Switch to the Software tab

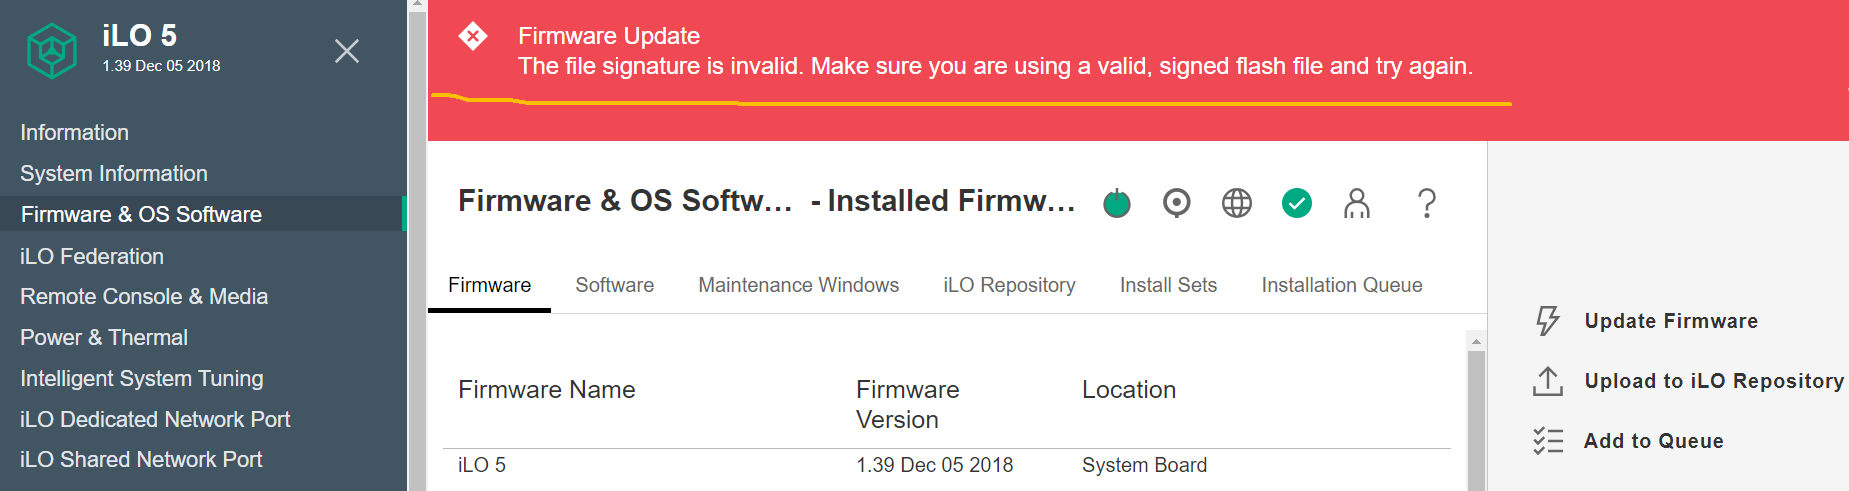(x=614, y=285)
